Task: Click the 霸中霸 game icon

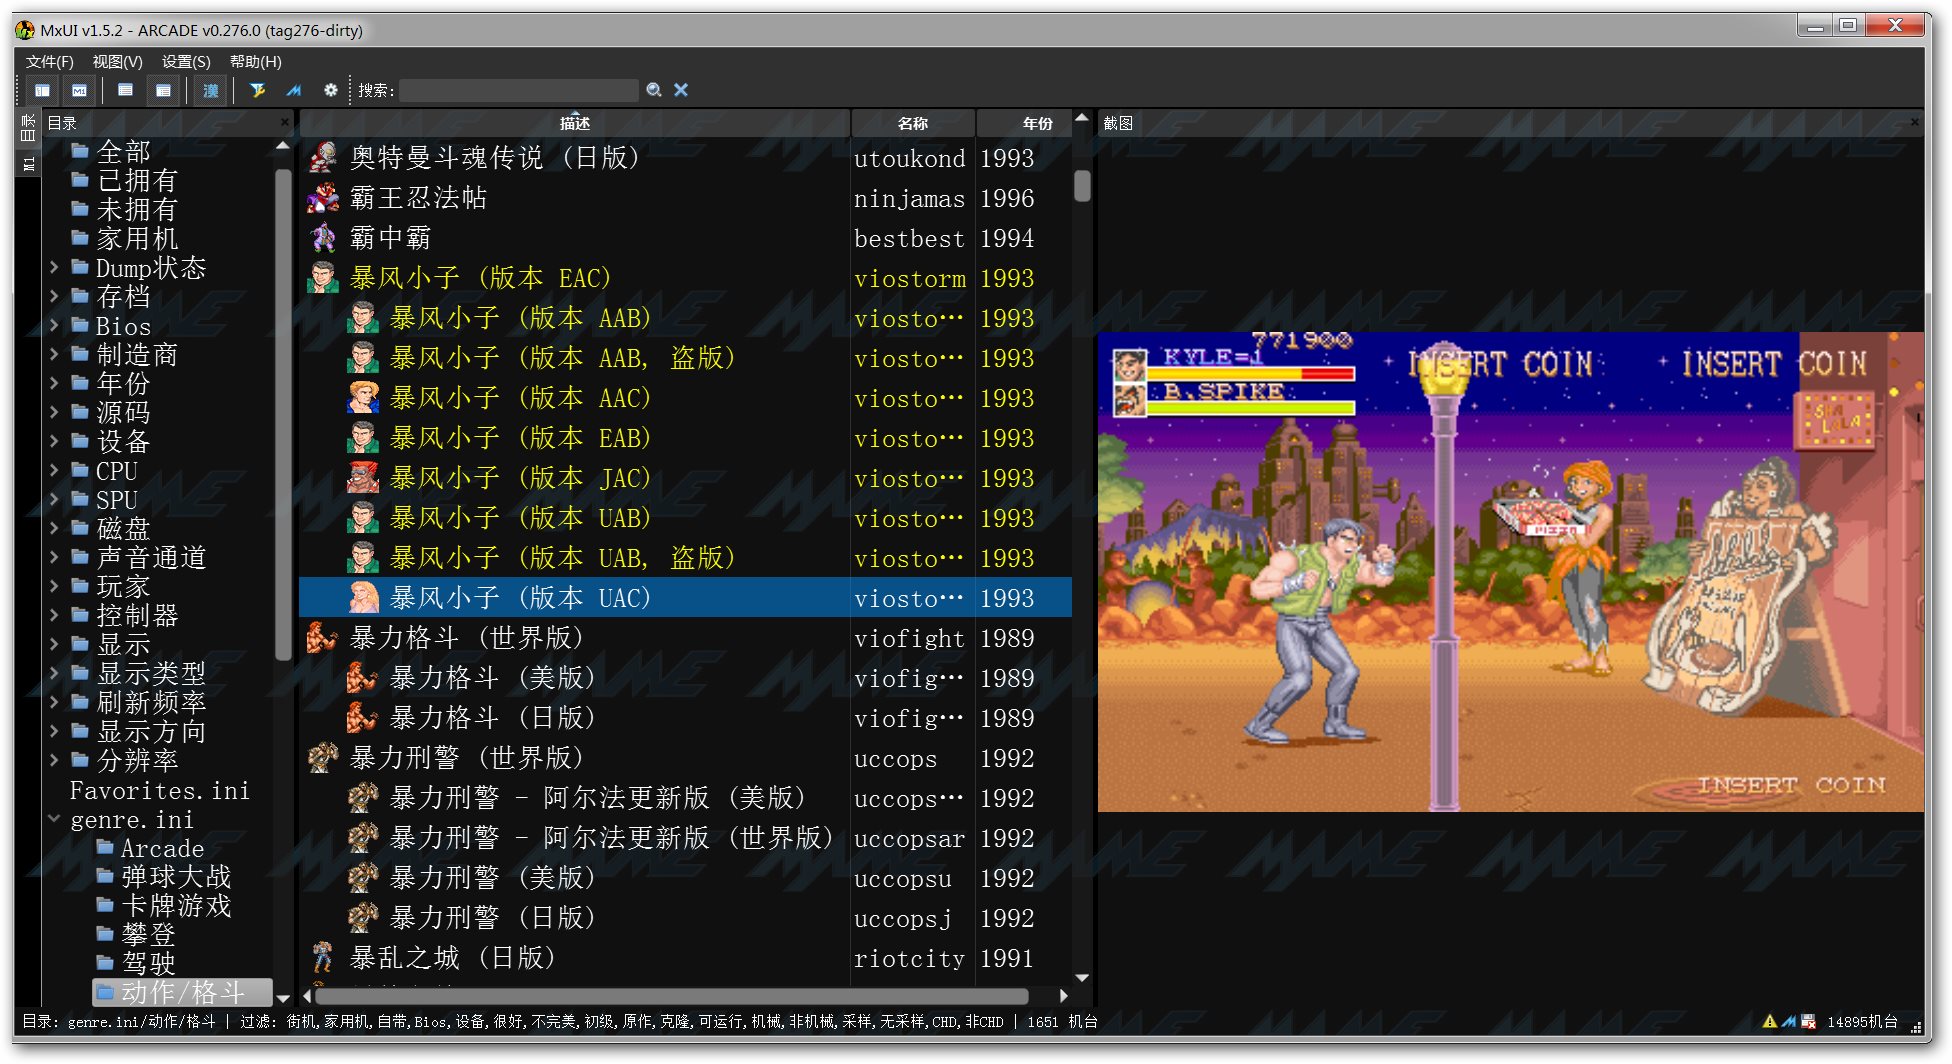Action: [x=323, y=238]
